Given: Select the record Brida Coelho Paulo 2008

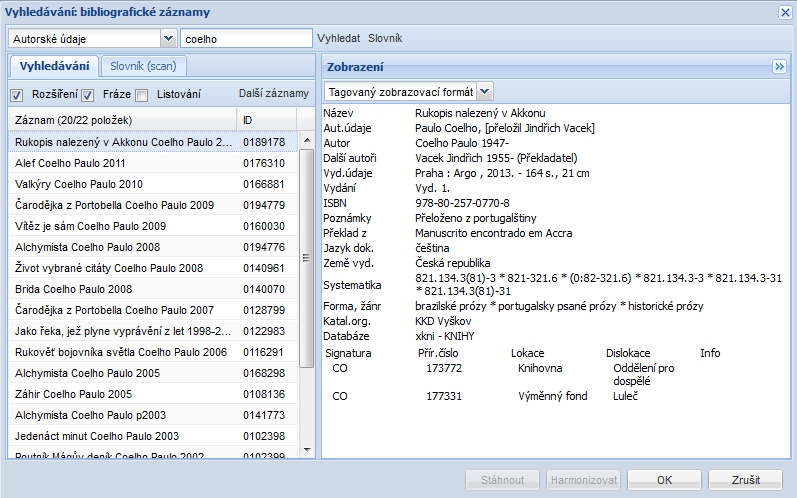Looking at the screenshot, I should point(74,289).
